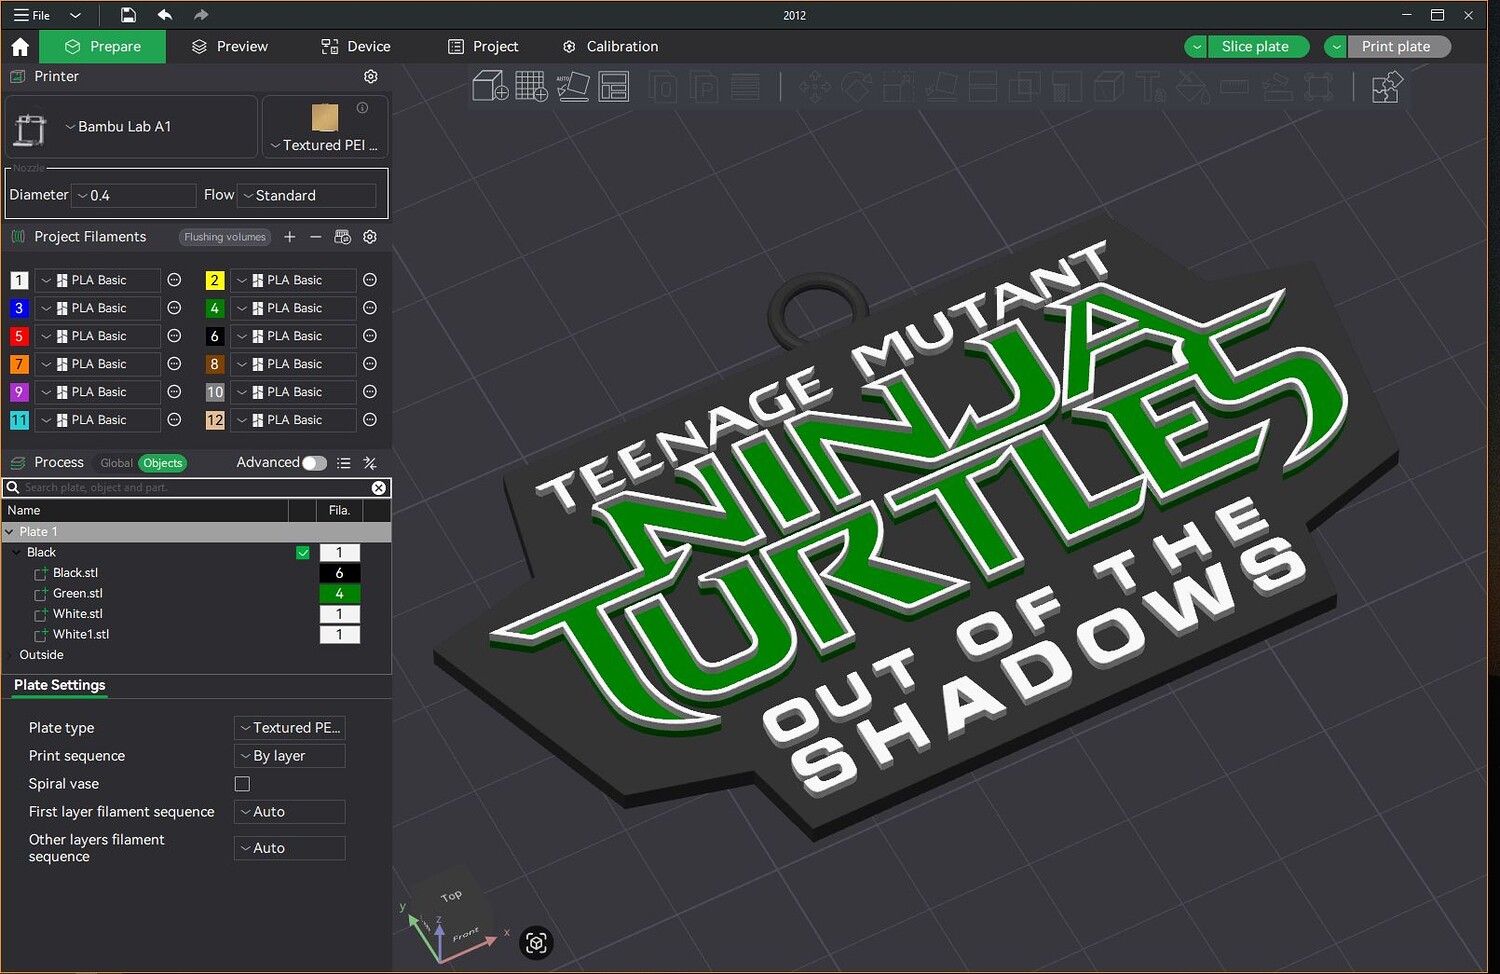This screenshot has width=1500, height=974.
Task: Open First layer filament sequence dropdown
Action: pyautogui.click(x=290, y=812)
